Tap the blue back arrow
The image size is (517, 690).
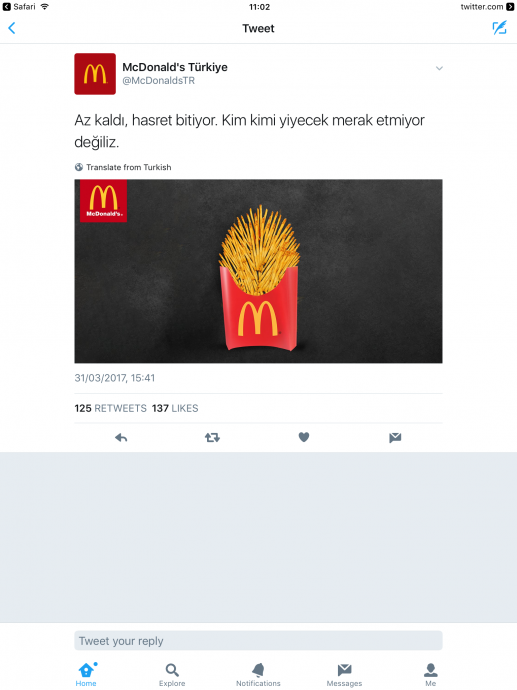click(x=12, y=28)
